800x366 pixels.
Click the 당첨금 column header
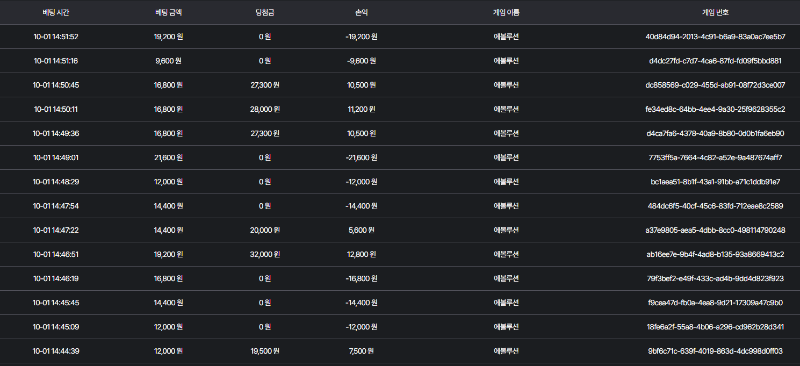[x=264, y=12]
